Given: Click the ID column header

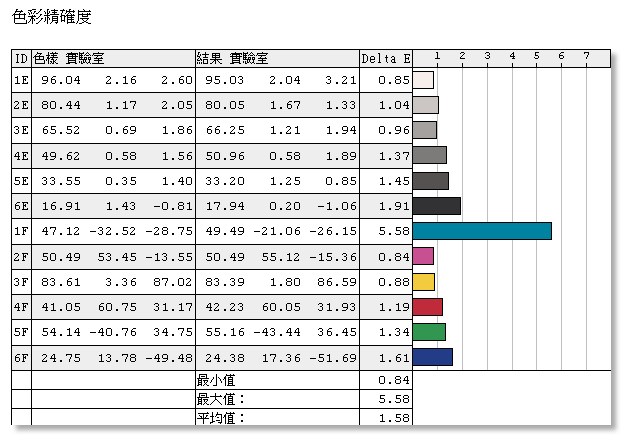Looking at the screenshot, I should click(x=21, y=57).
